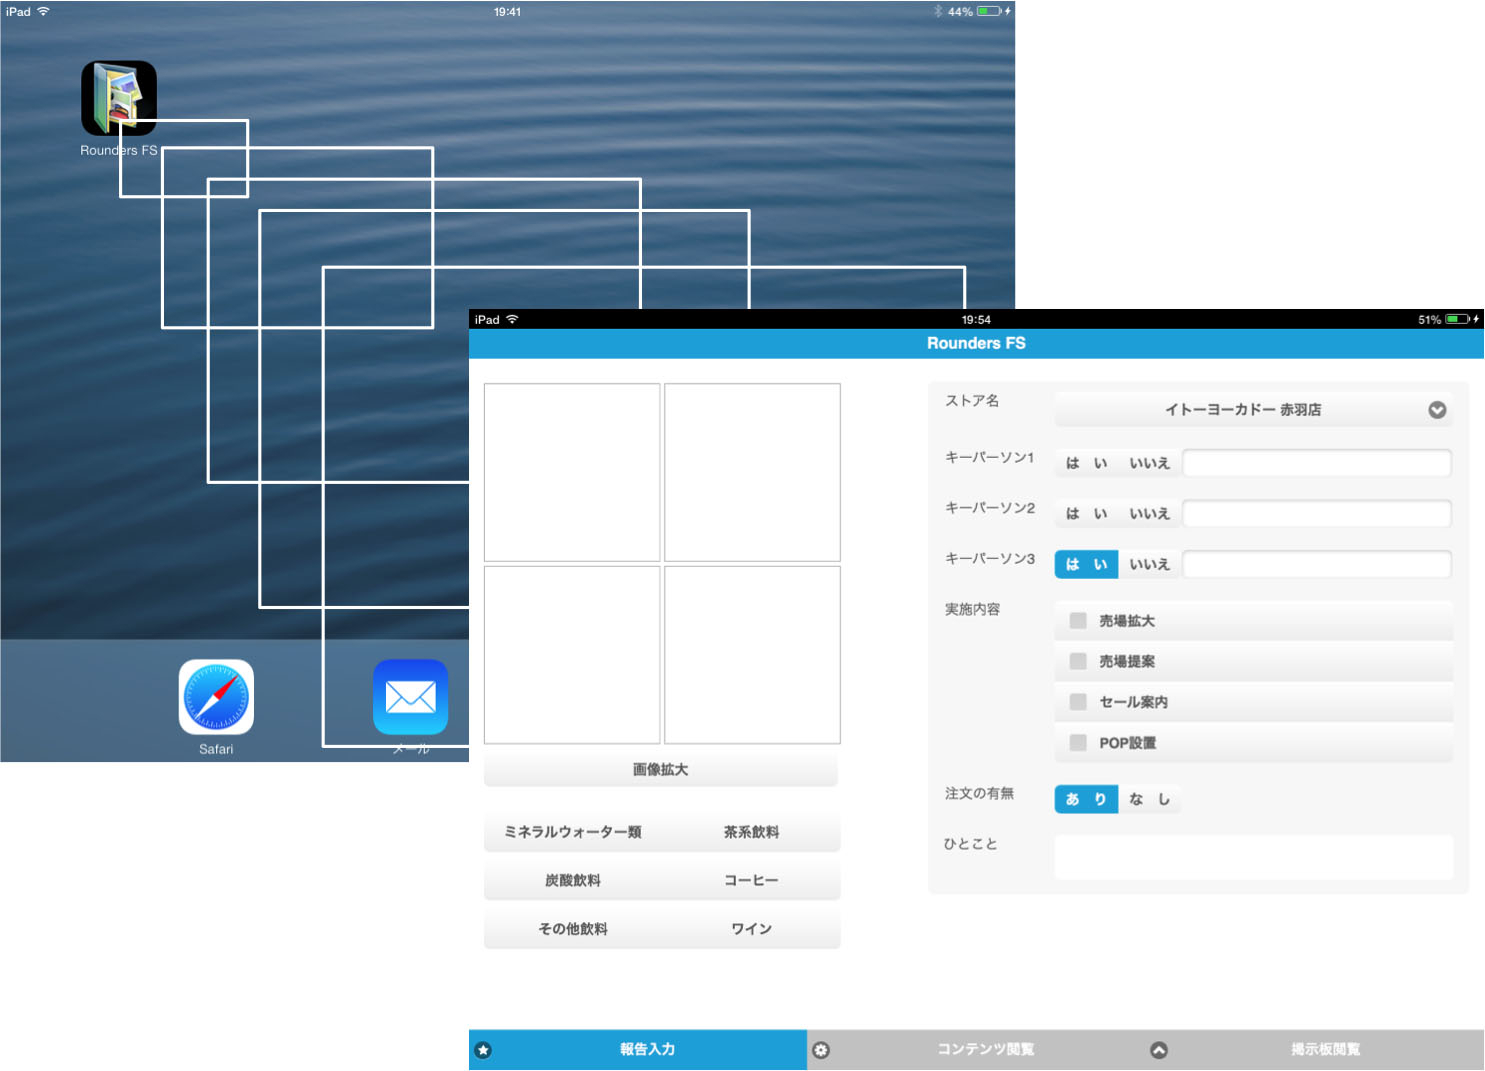Click the 画像拡大 button
1485x1071 pixels.
[661, 770]
